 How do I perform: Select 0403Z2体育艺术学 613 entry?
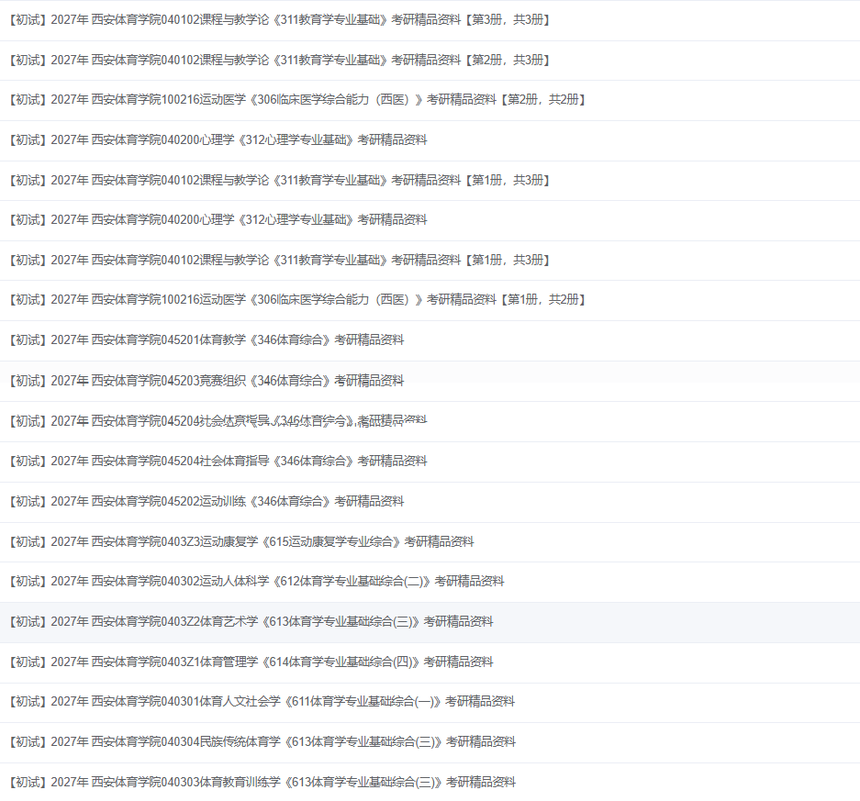tap(251, 622)
